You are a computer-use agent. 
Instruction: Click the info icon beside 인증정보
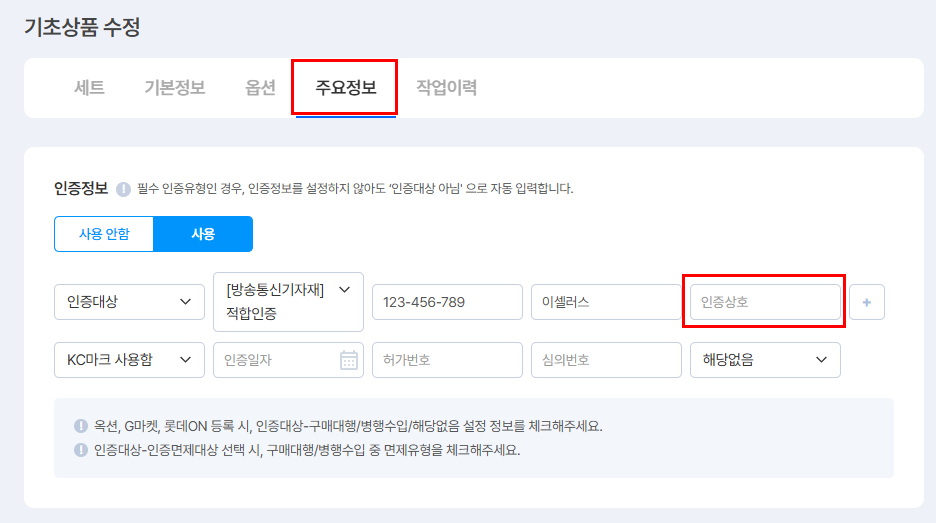[124, 188]
